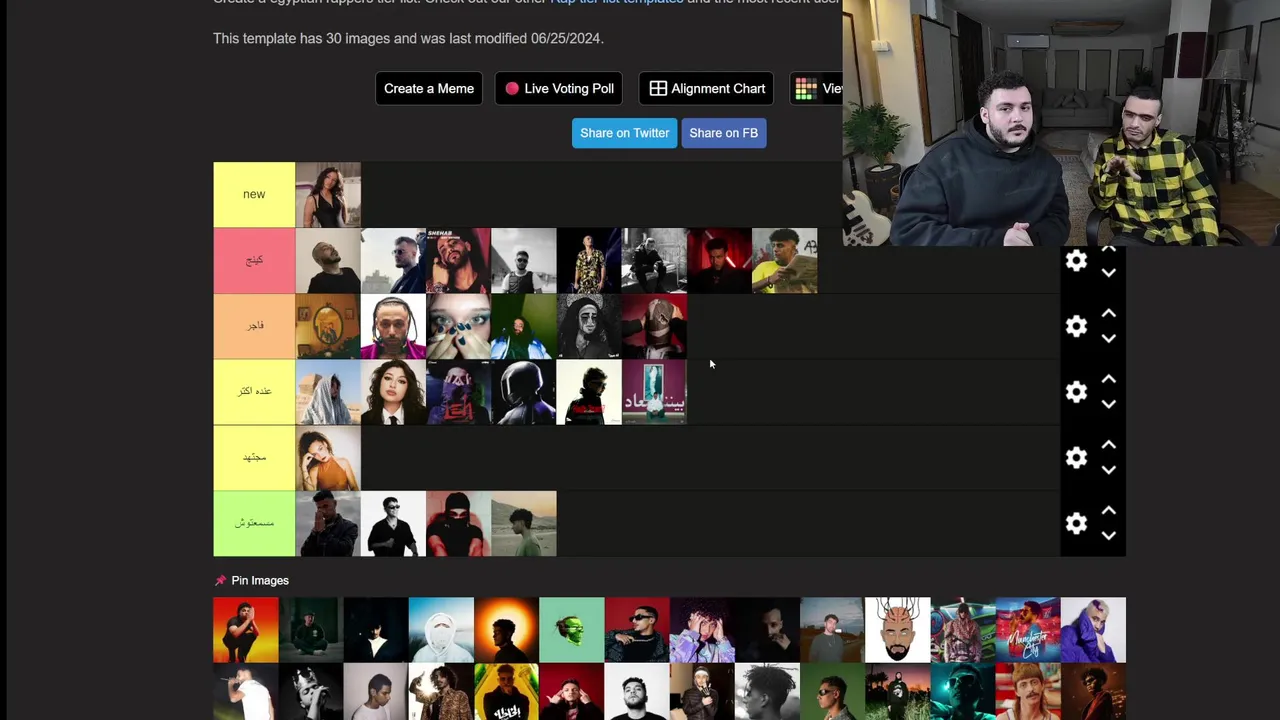Pick the silhouette against glowing orange sun
1280x720 pixels.
pyautogui.click(x=506, y=630)
